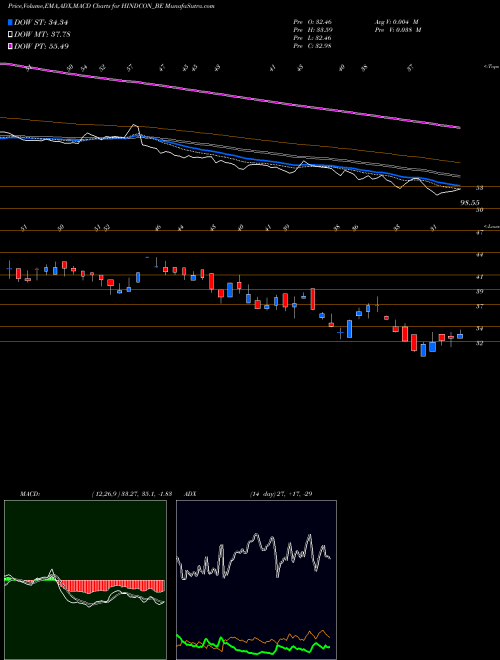500x660 pixels.
Task: Click the 47 price axis label
Action: (479, 232)
